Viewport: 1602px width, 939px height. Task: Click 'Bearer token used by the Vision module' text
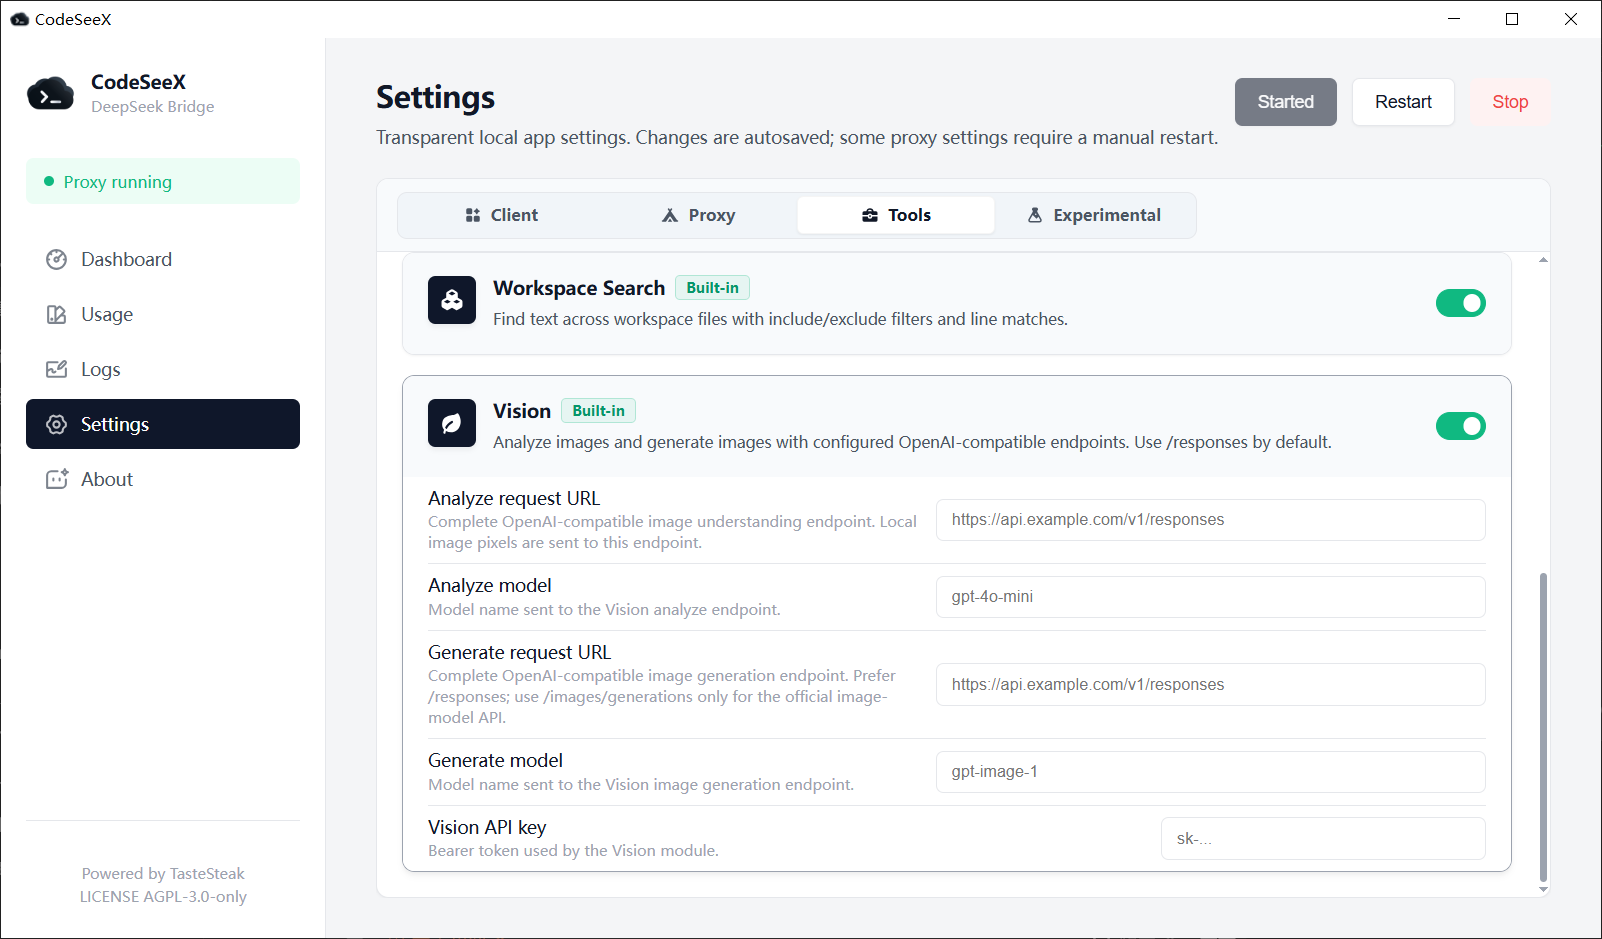[573, 851]
